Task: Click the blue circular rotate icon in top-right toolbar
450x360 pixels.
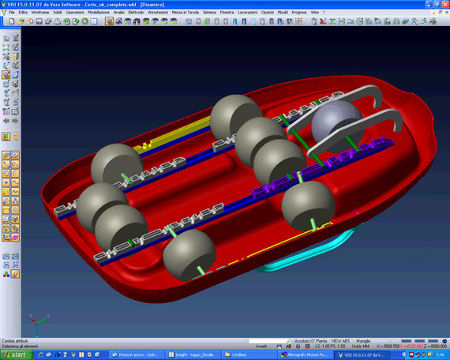Action: [360, 21]
